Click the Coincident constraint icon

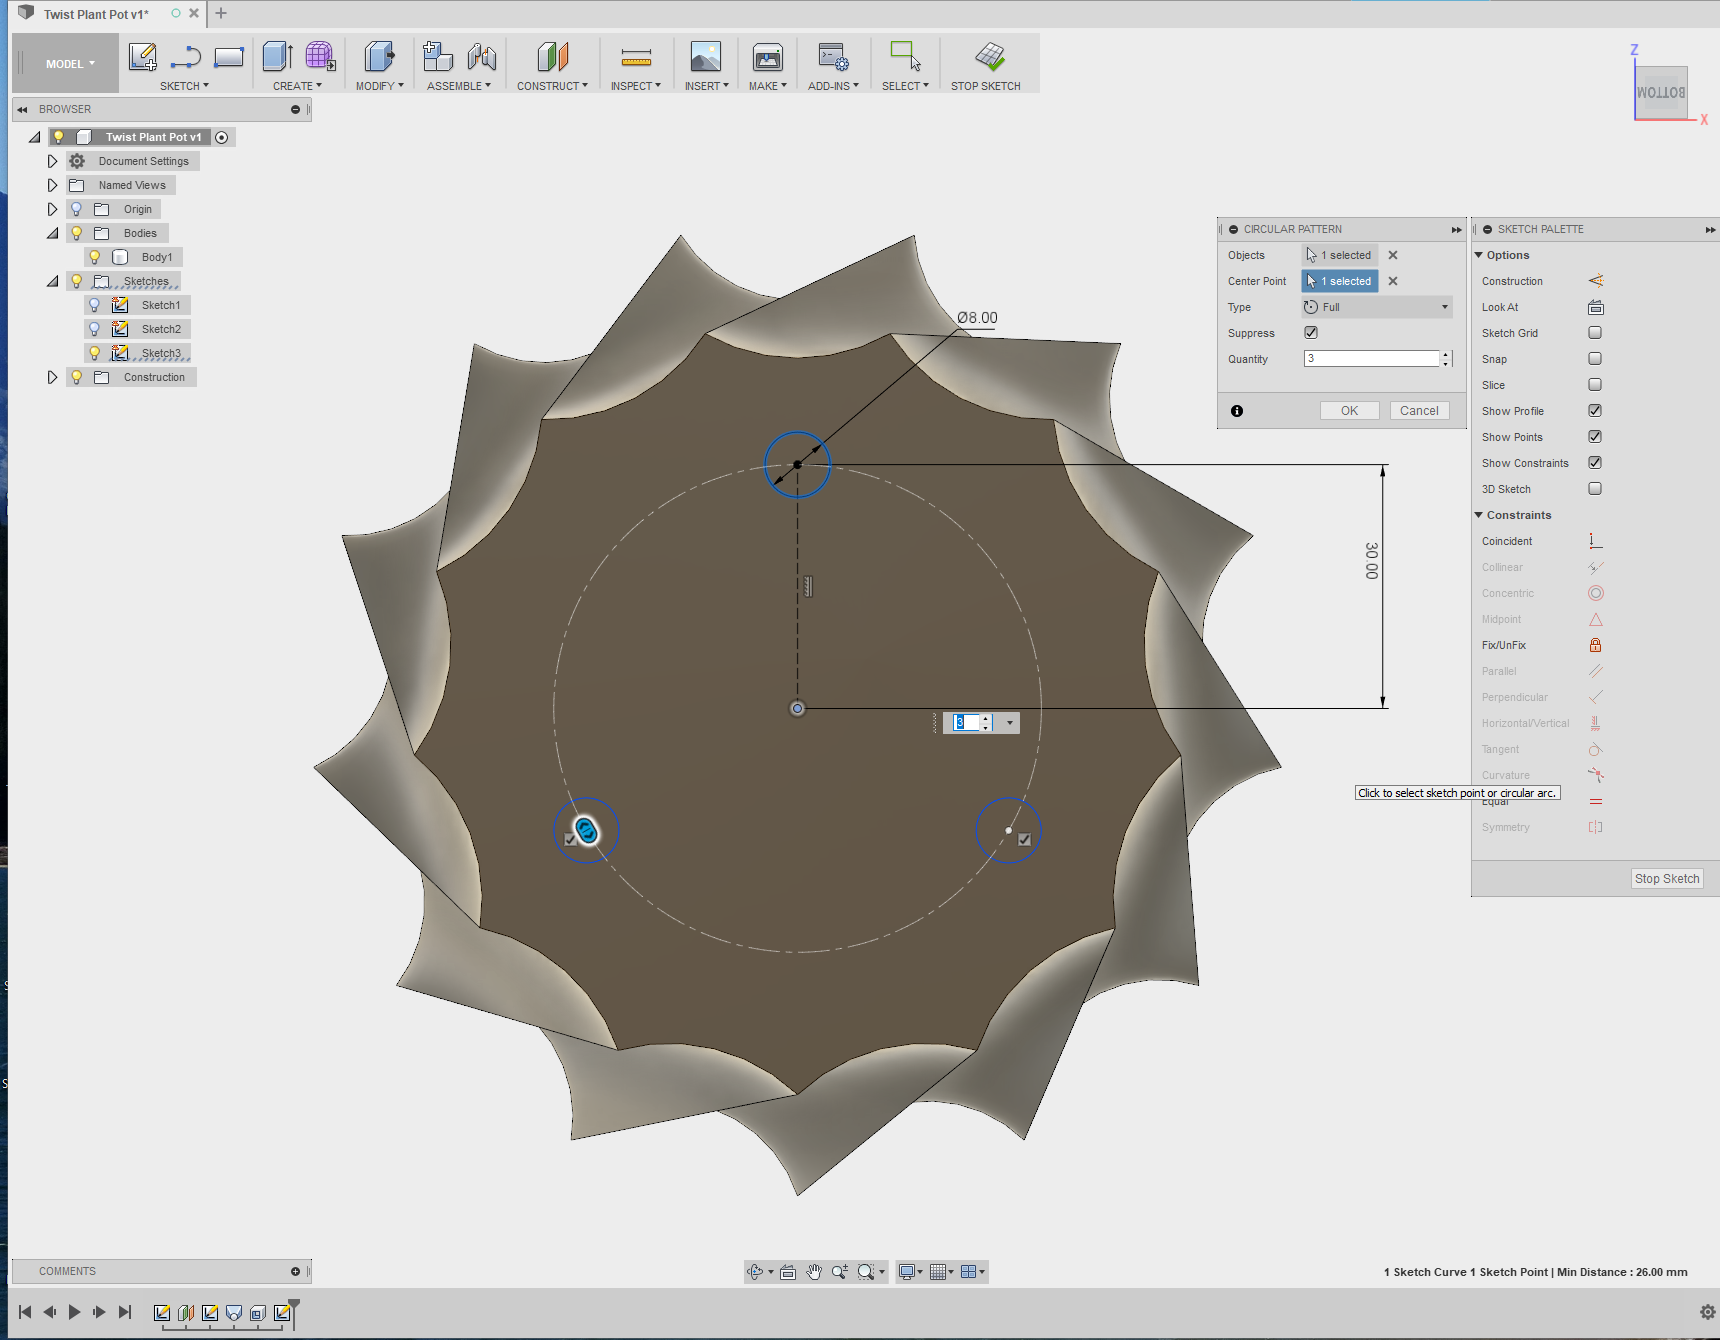pos(1596,541)
